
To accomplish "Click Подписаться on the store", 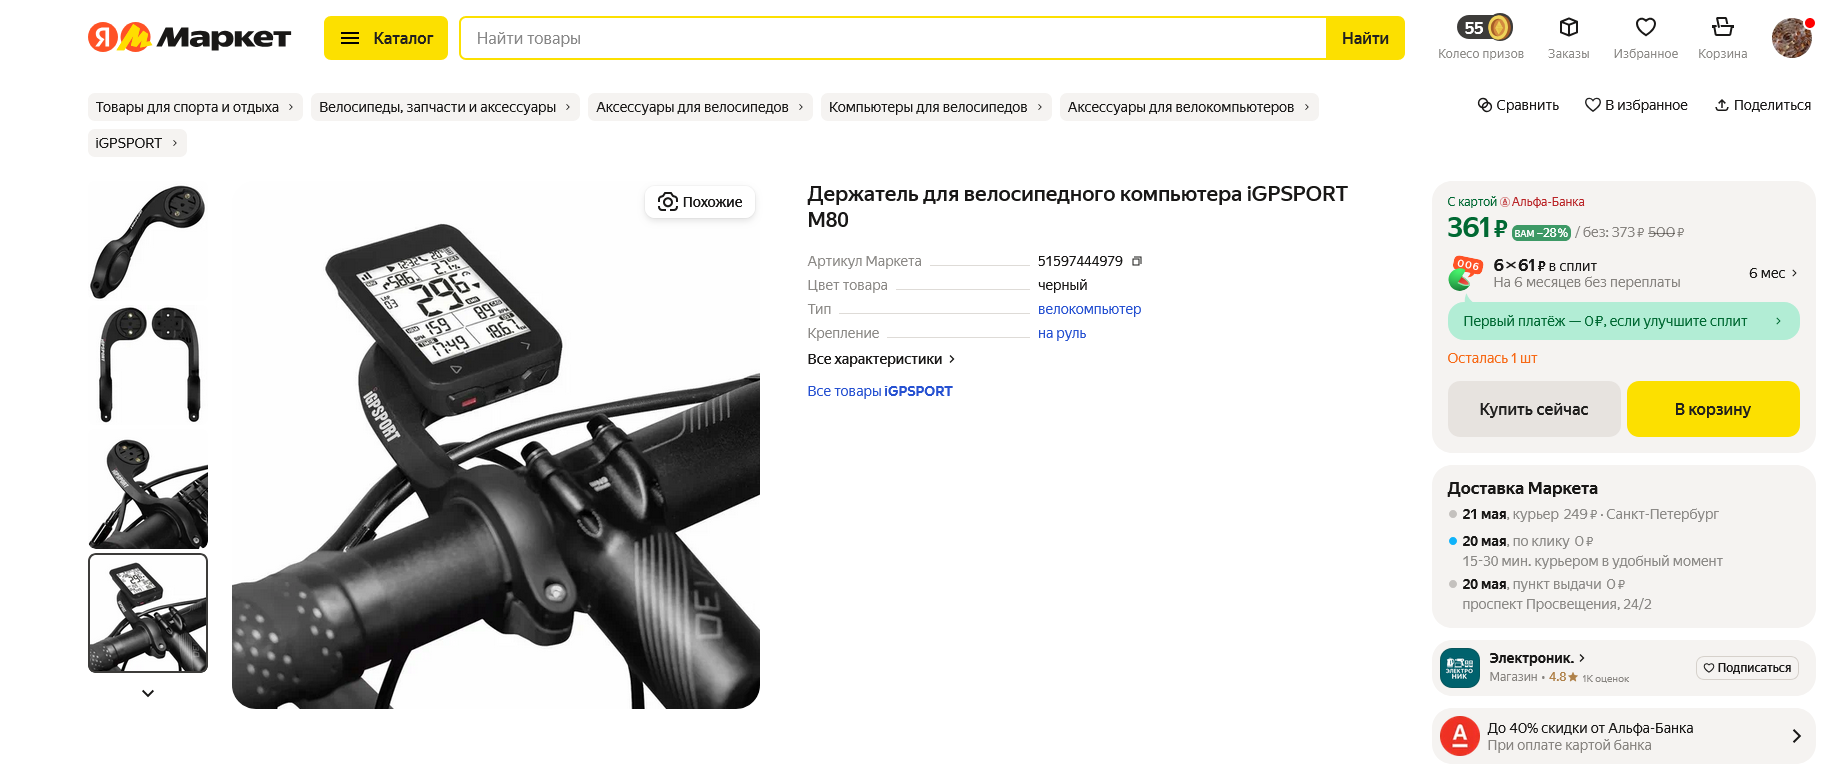I will click(x=1747, y=668).
